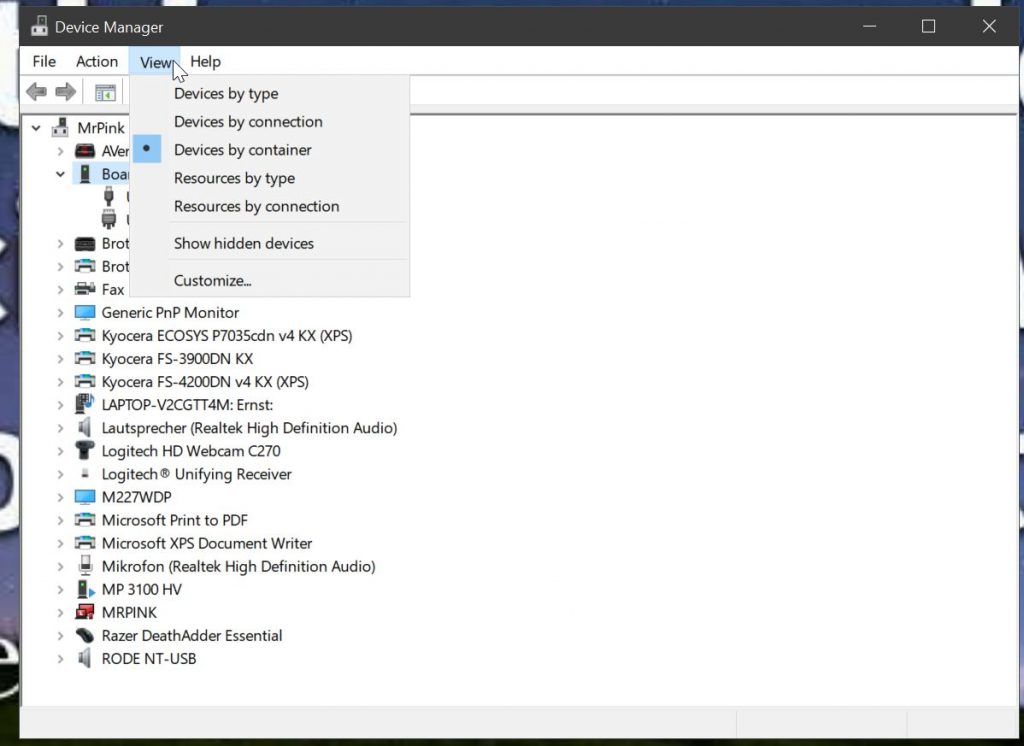Click the Logitech Unifying Receiver icon

point(85,474)
